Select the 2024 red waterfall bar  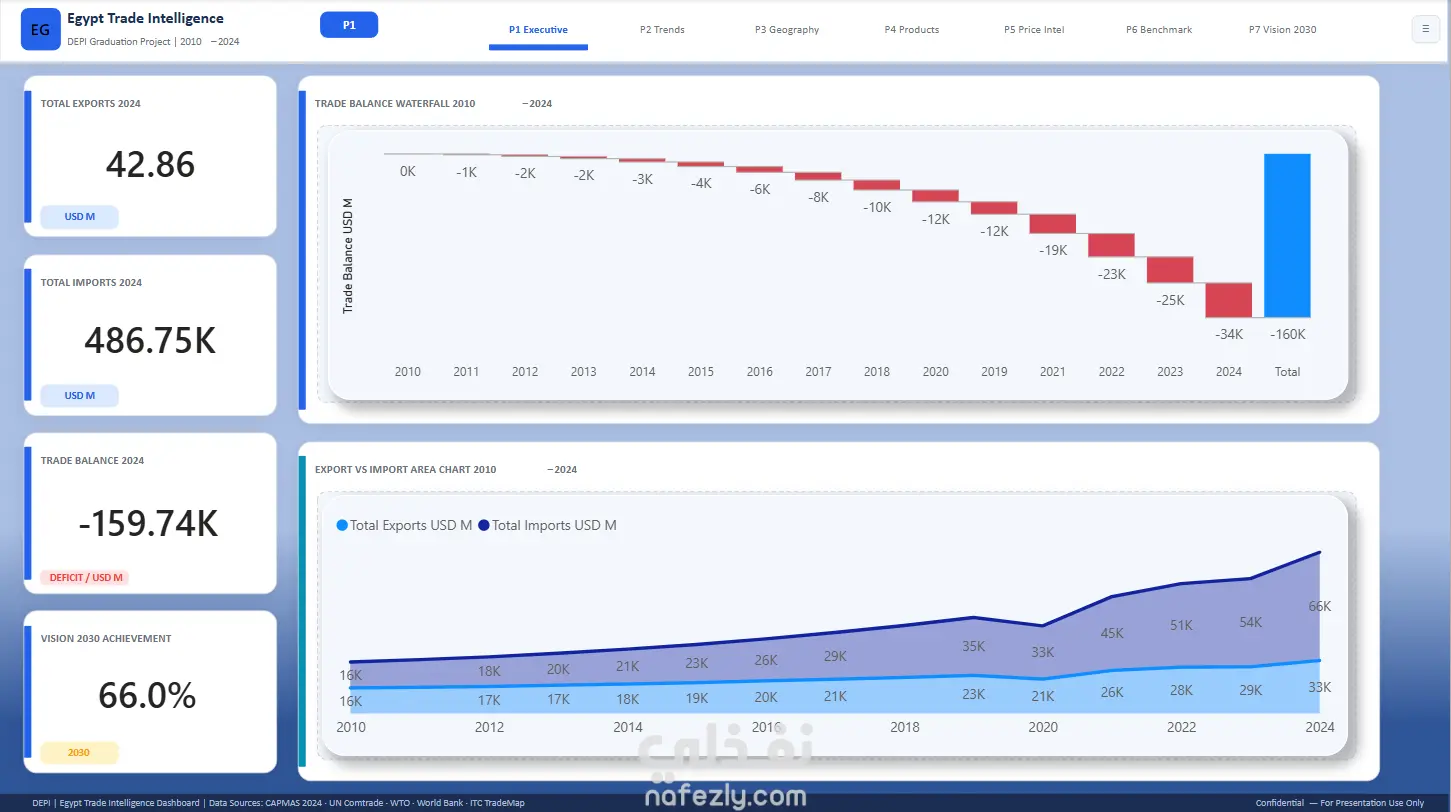tap(1229, 300)
